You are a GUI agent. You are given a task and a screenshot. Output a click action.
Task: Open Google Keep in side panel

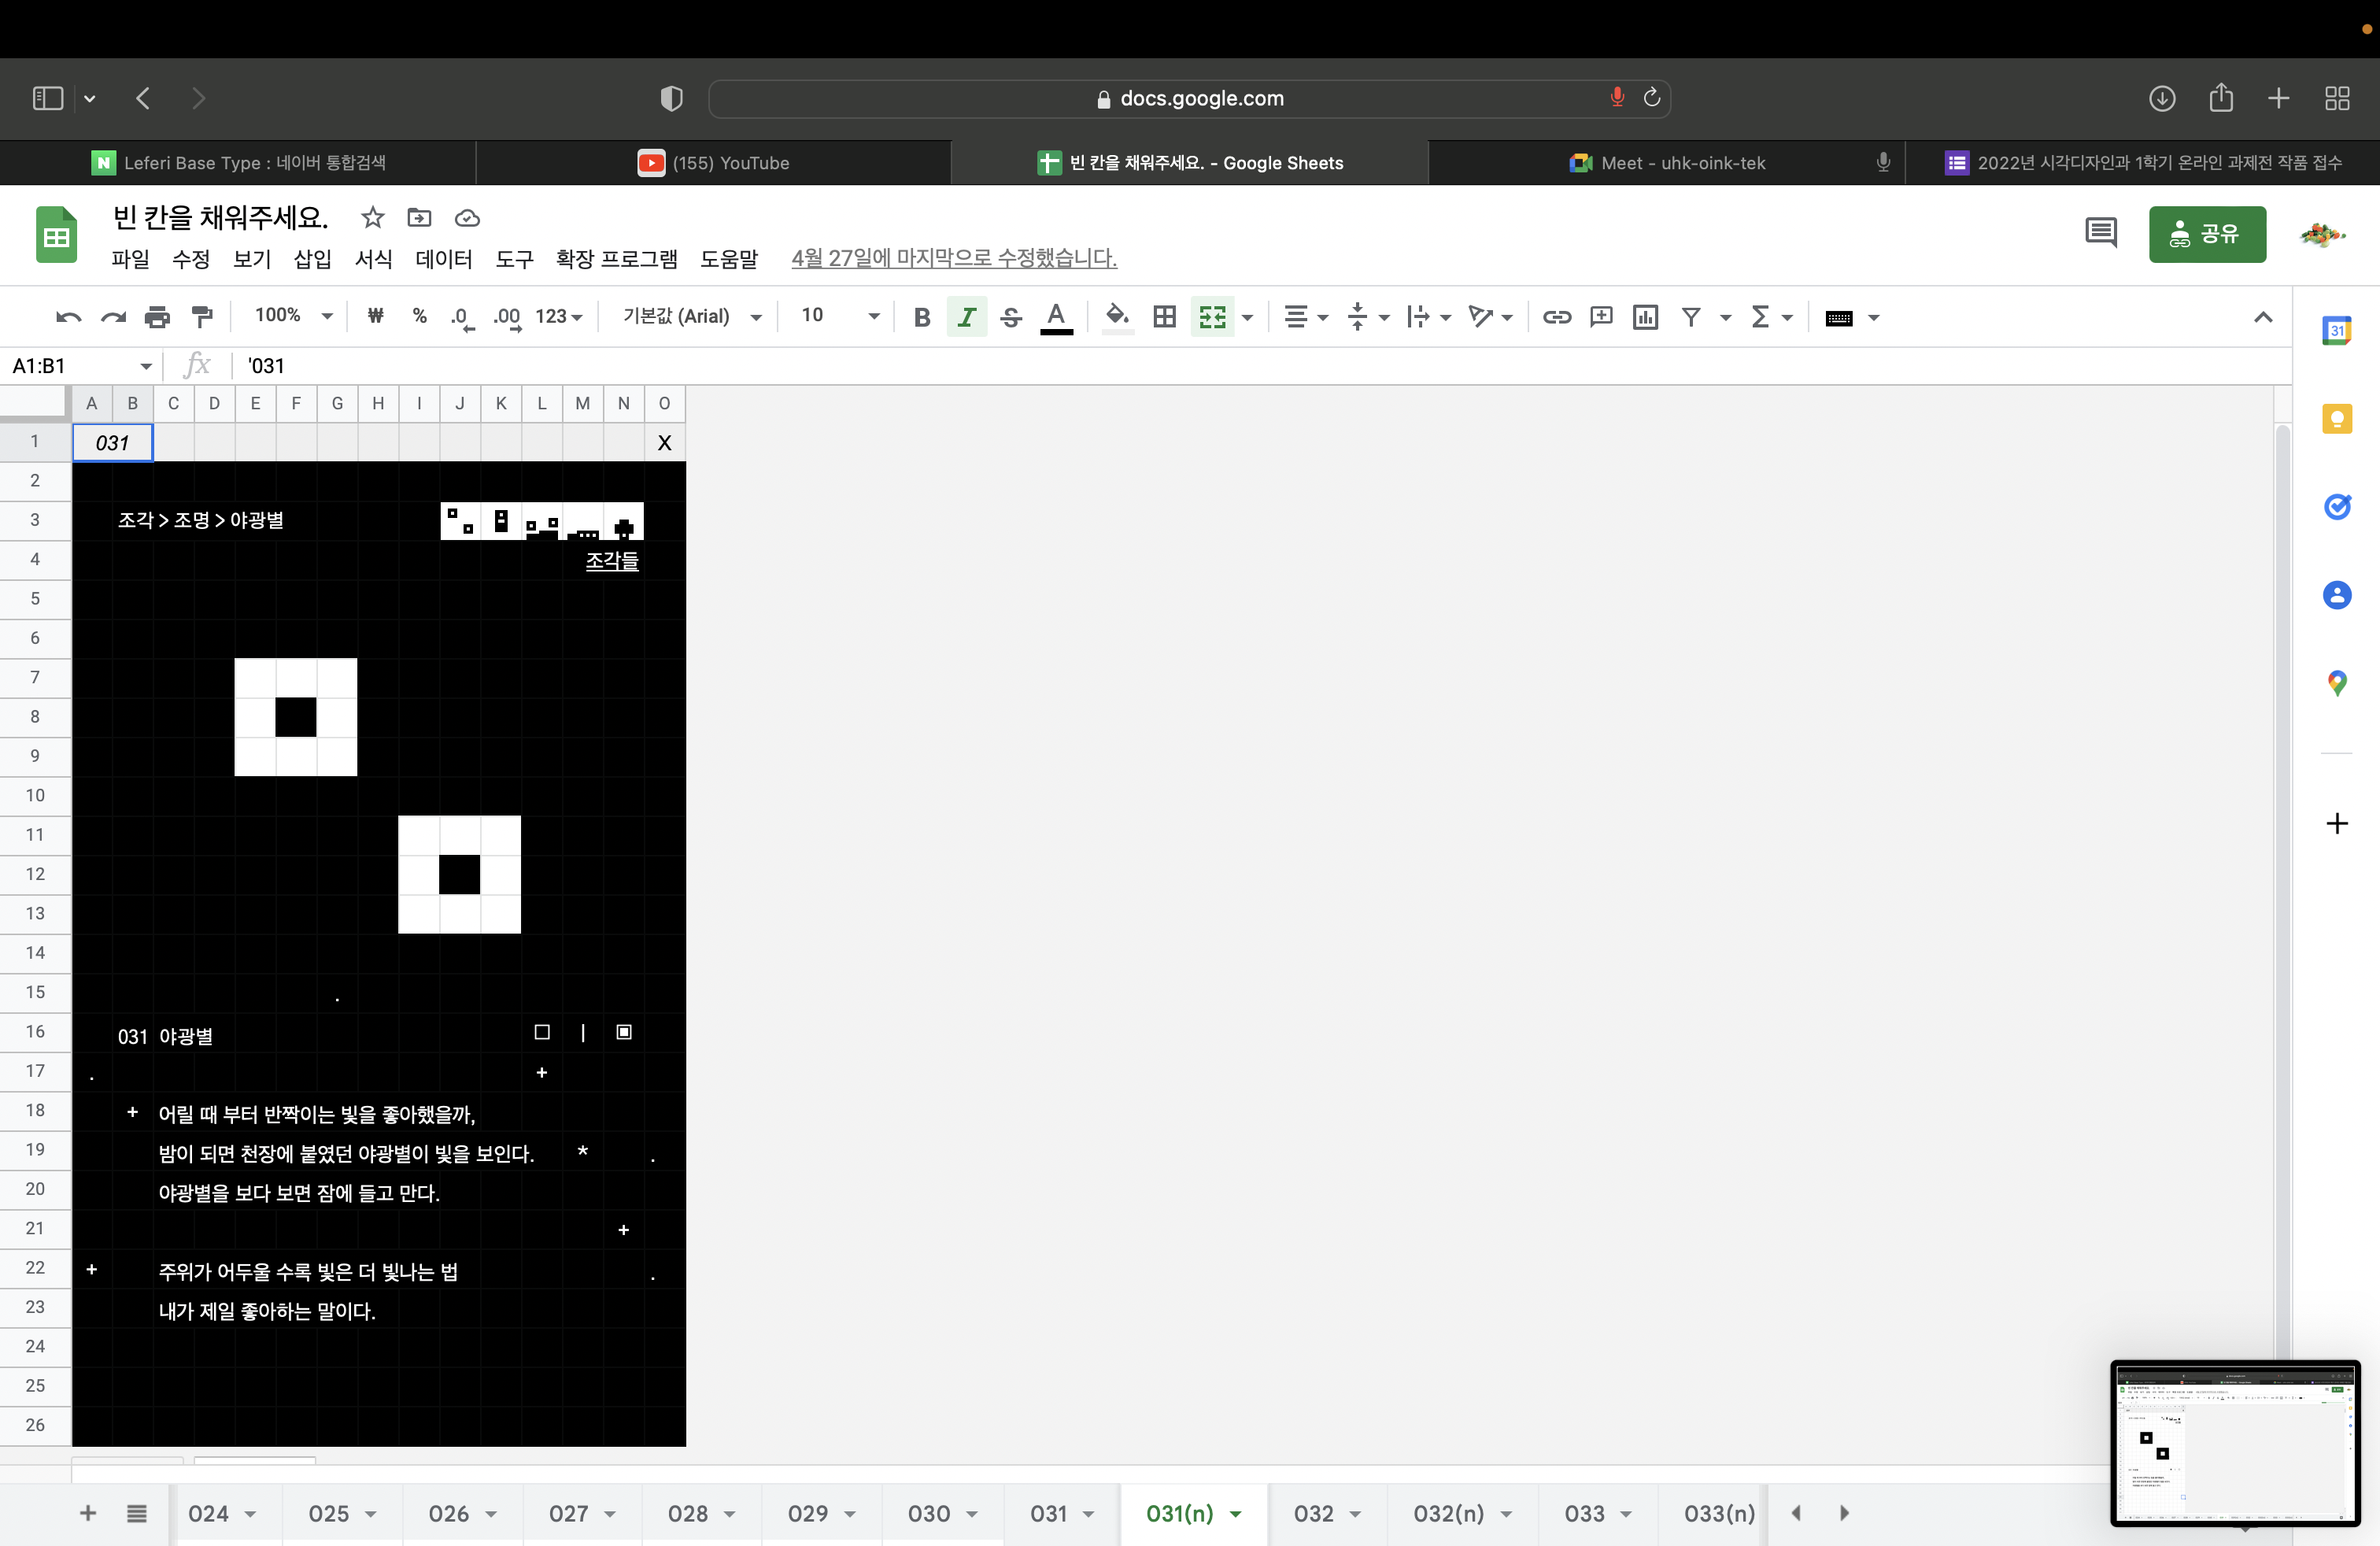[x=2336, y=419]
